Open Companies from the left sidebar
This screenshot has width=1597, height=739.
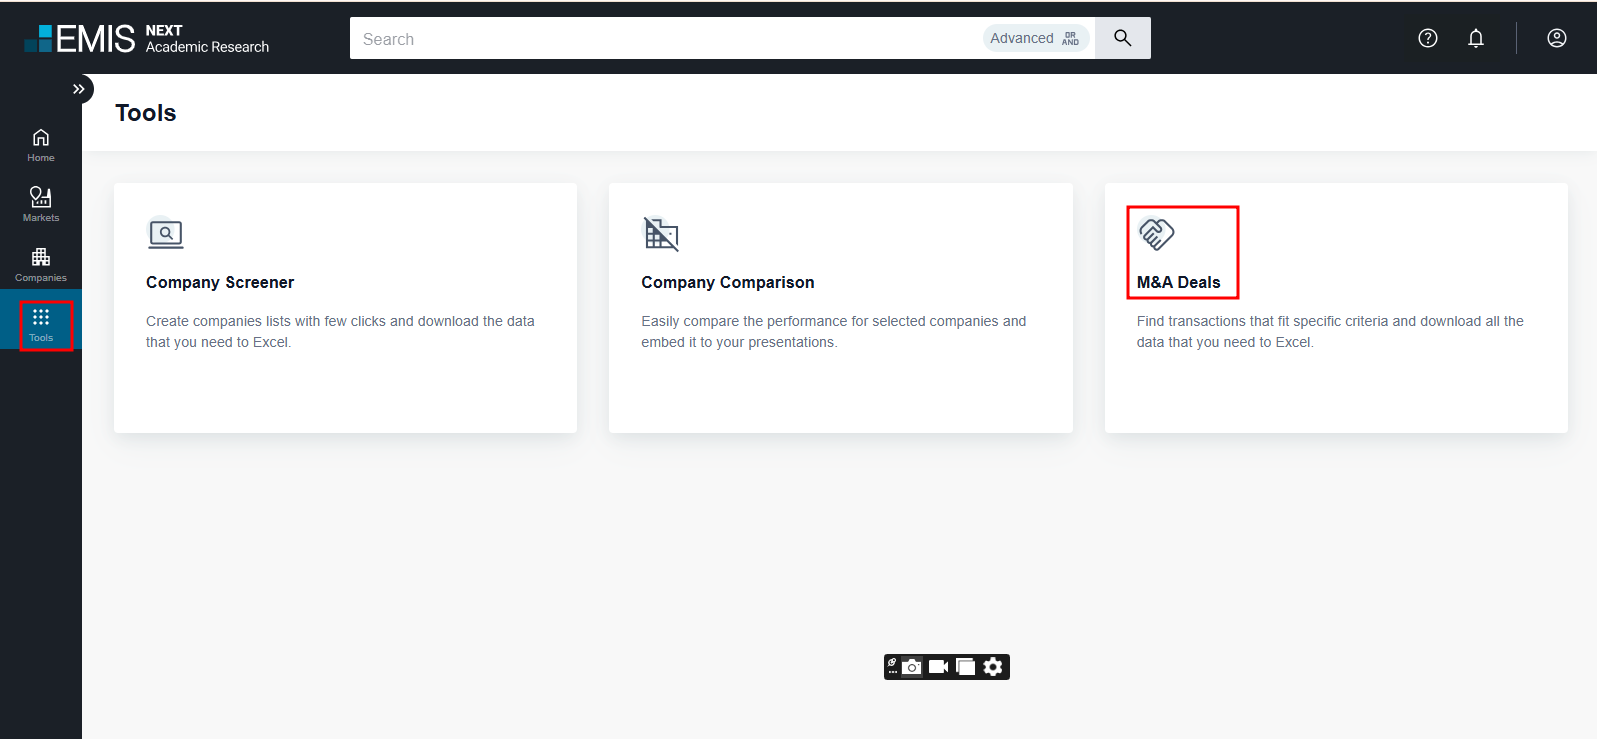click(41, 264)
